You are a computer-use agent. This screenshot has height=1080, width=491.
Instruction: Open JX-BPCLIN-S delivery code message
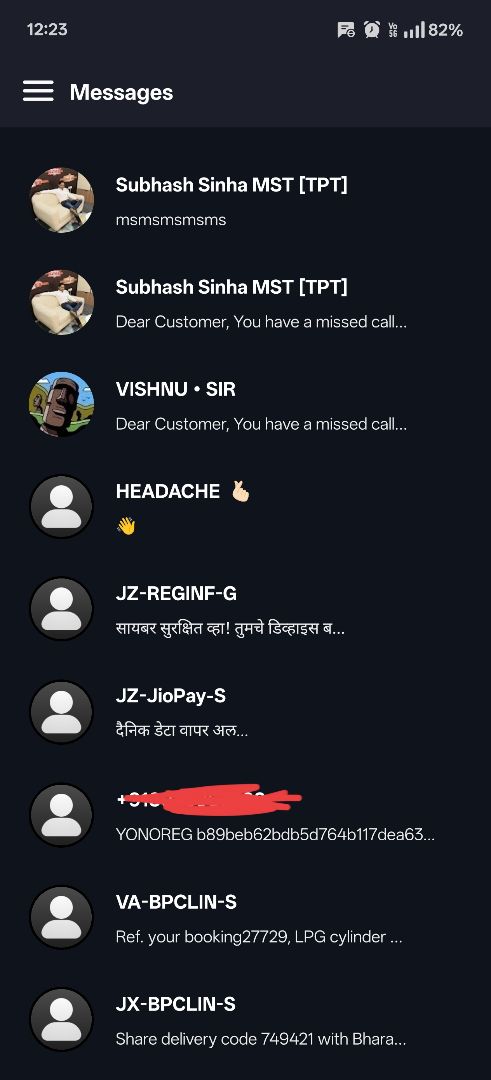tap(245, 1021)
